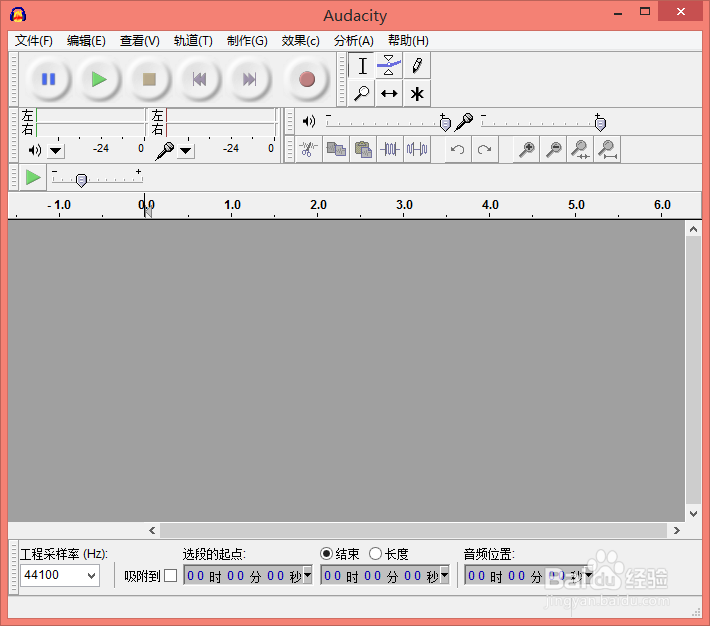Click the Audacity title bar app icon

(18, 15)
